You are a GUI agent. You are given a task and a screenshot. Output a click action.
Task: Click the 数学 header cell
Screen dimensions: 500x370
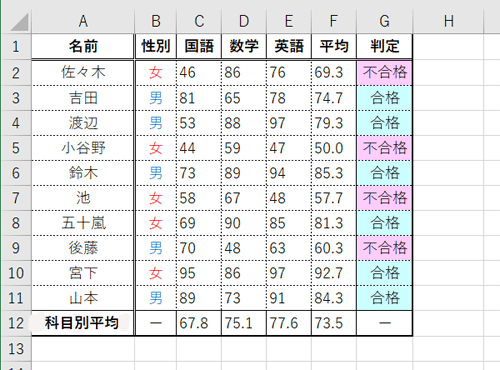pos(244,46)
